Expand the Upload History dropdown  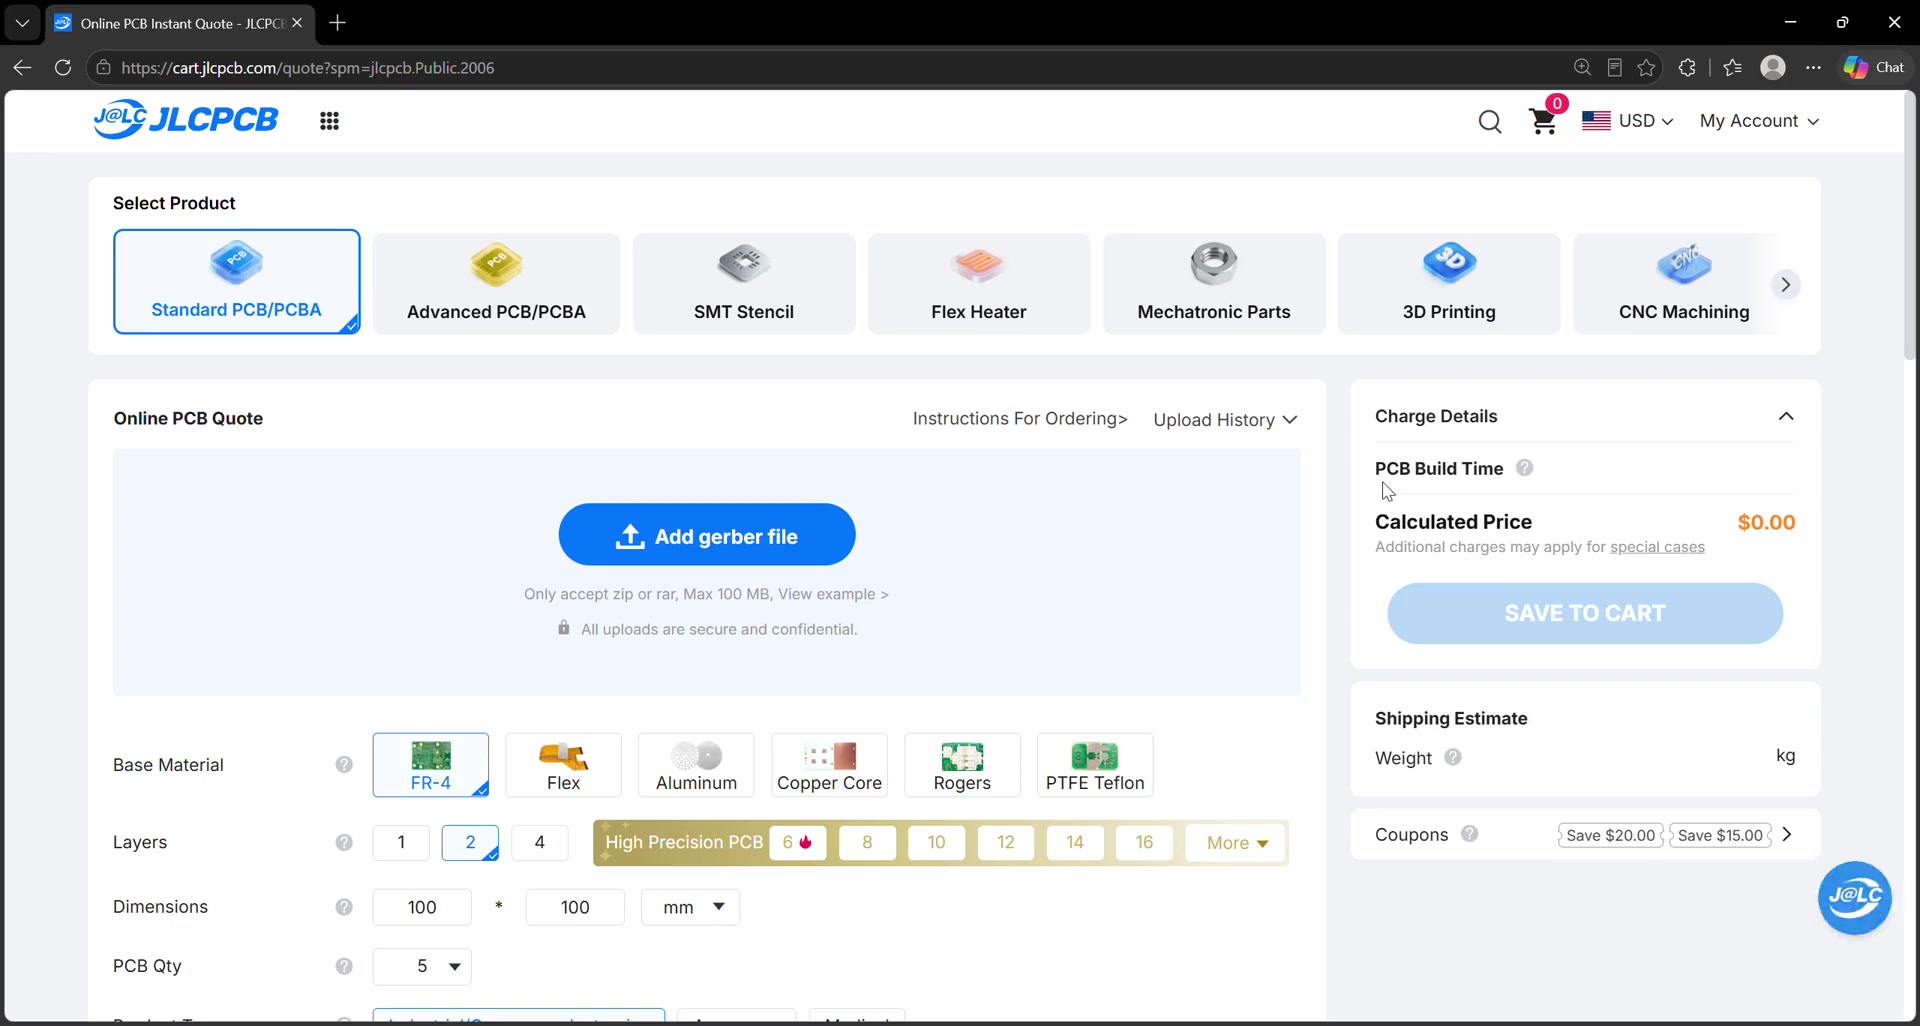coord(1225,420)
